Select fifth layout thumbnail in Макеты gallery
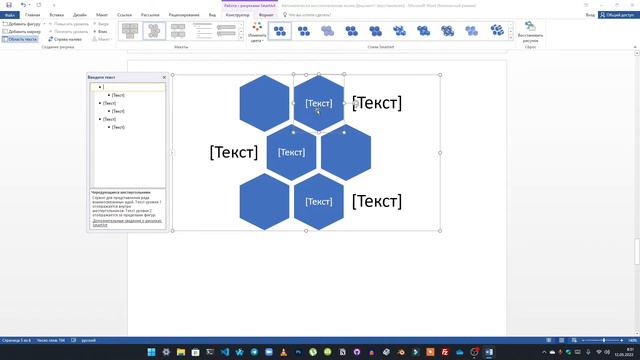Viewport: 640px width, 360px height. point(227,31)
